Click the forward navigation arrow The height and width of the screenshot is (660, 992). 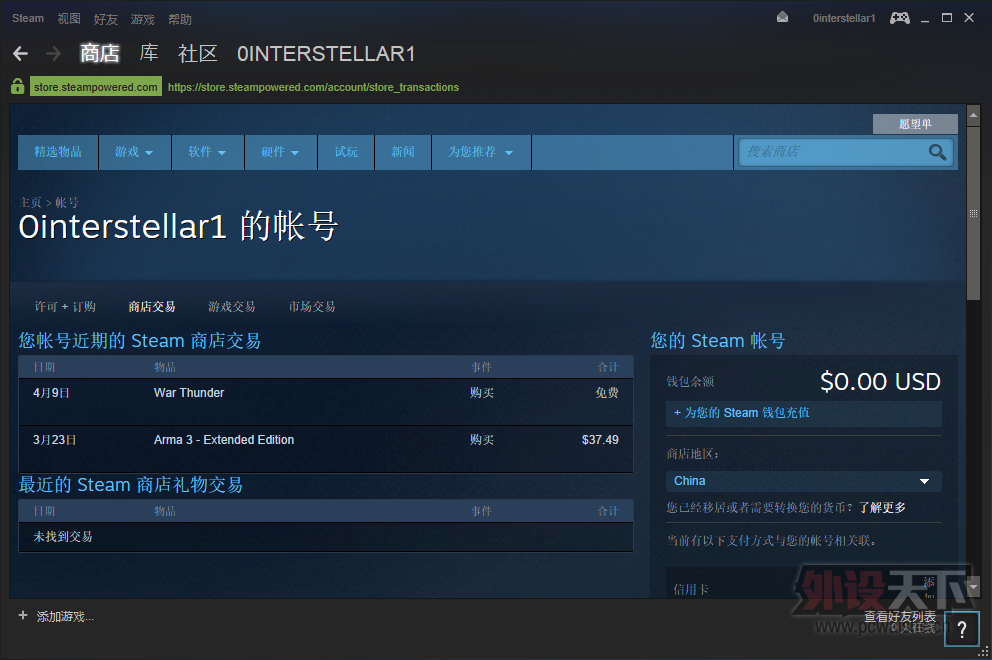tap(54, 54)
